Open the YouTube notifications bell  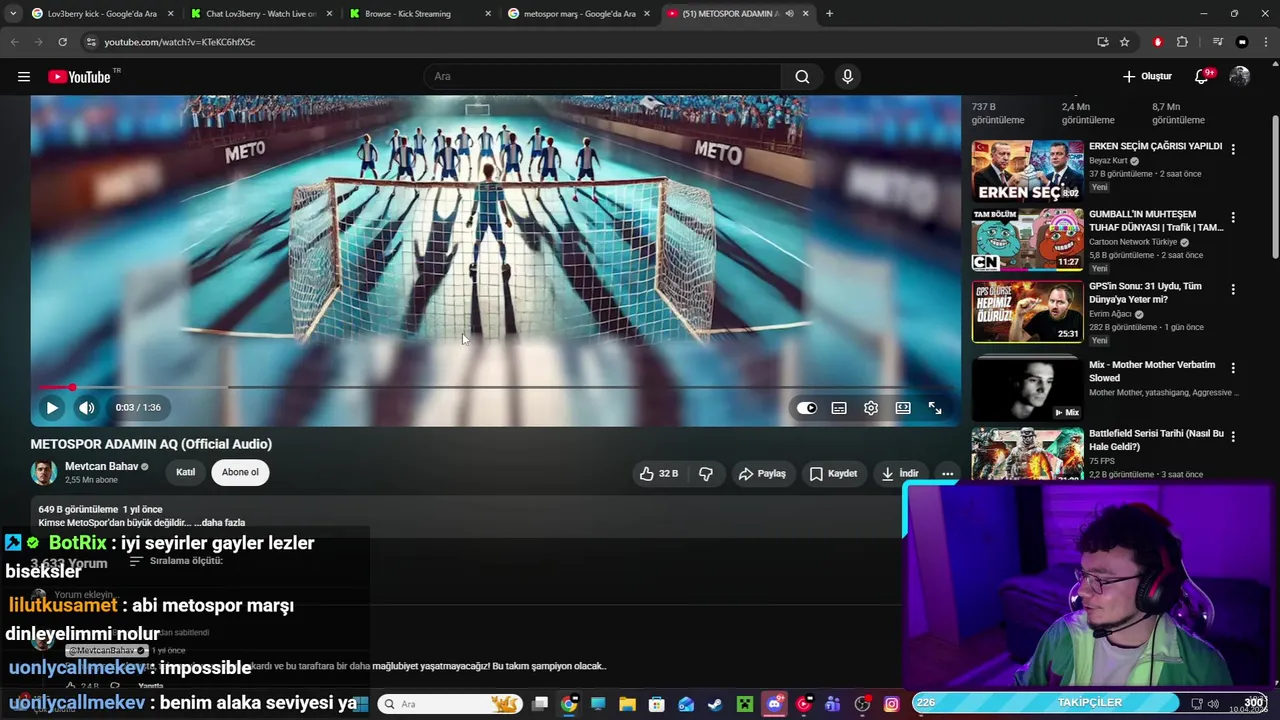[1202, 77]
